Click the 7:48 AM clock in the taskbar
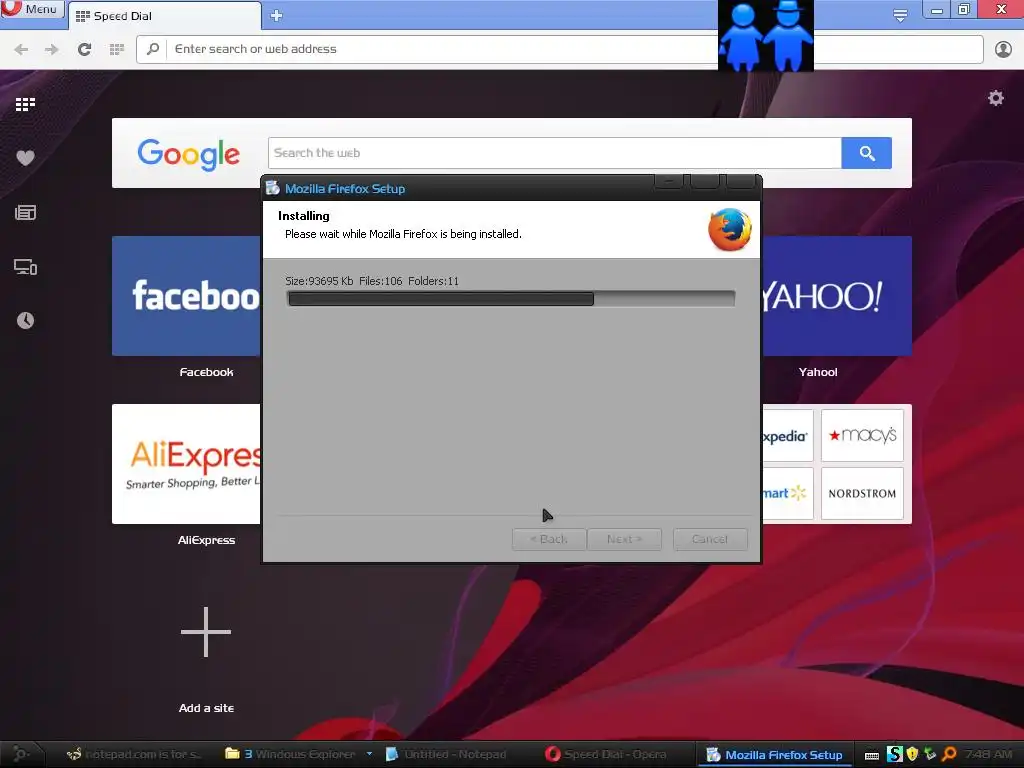This screenshot has width=1024, height=768. [988, 754]
